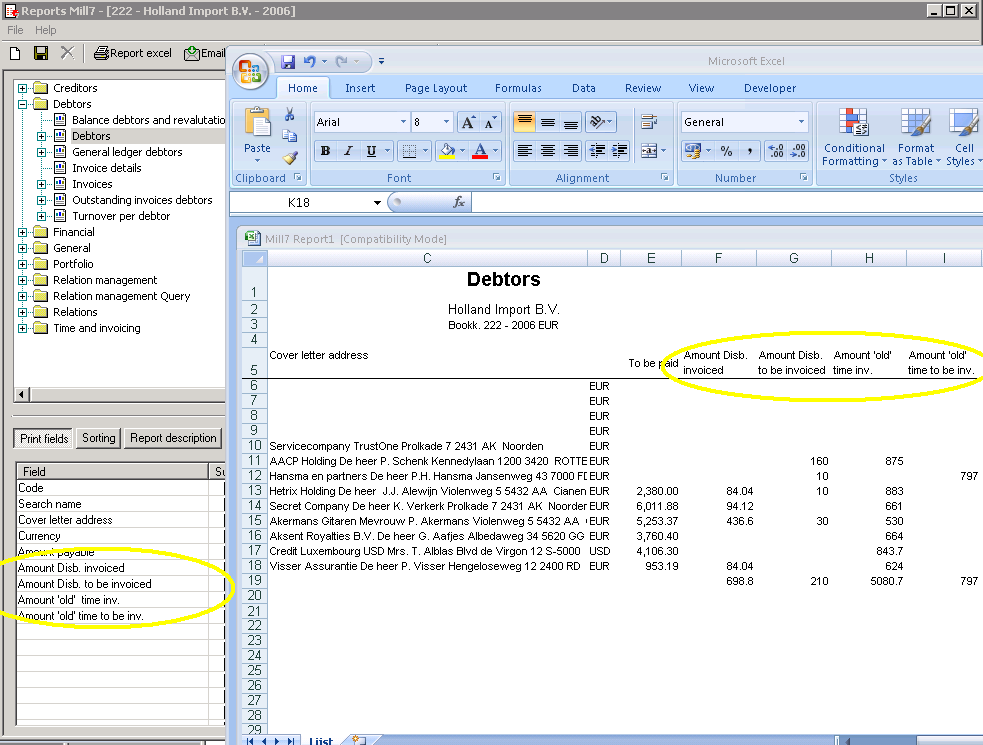Viewport: 983px width, 745px height.
Task: Switch to the Developer ribbon tab
Action: coord(770,88)
